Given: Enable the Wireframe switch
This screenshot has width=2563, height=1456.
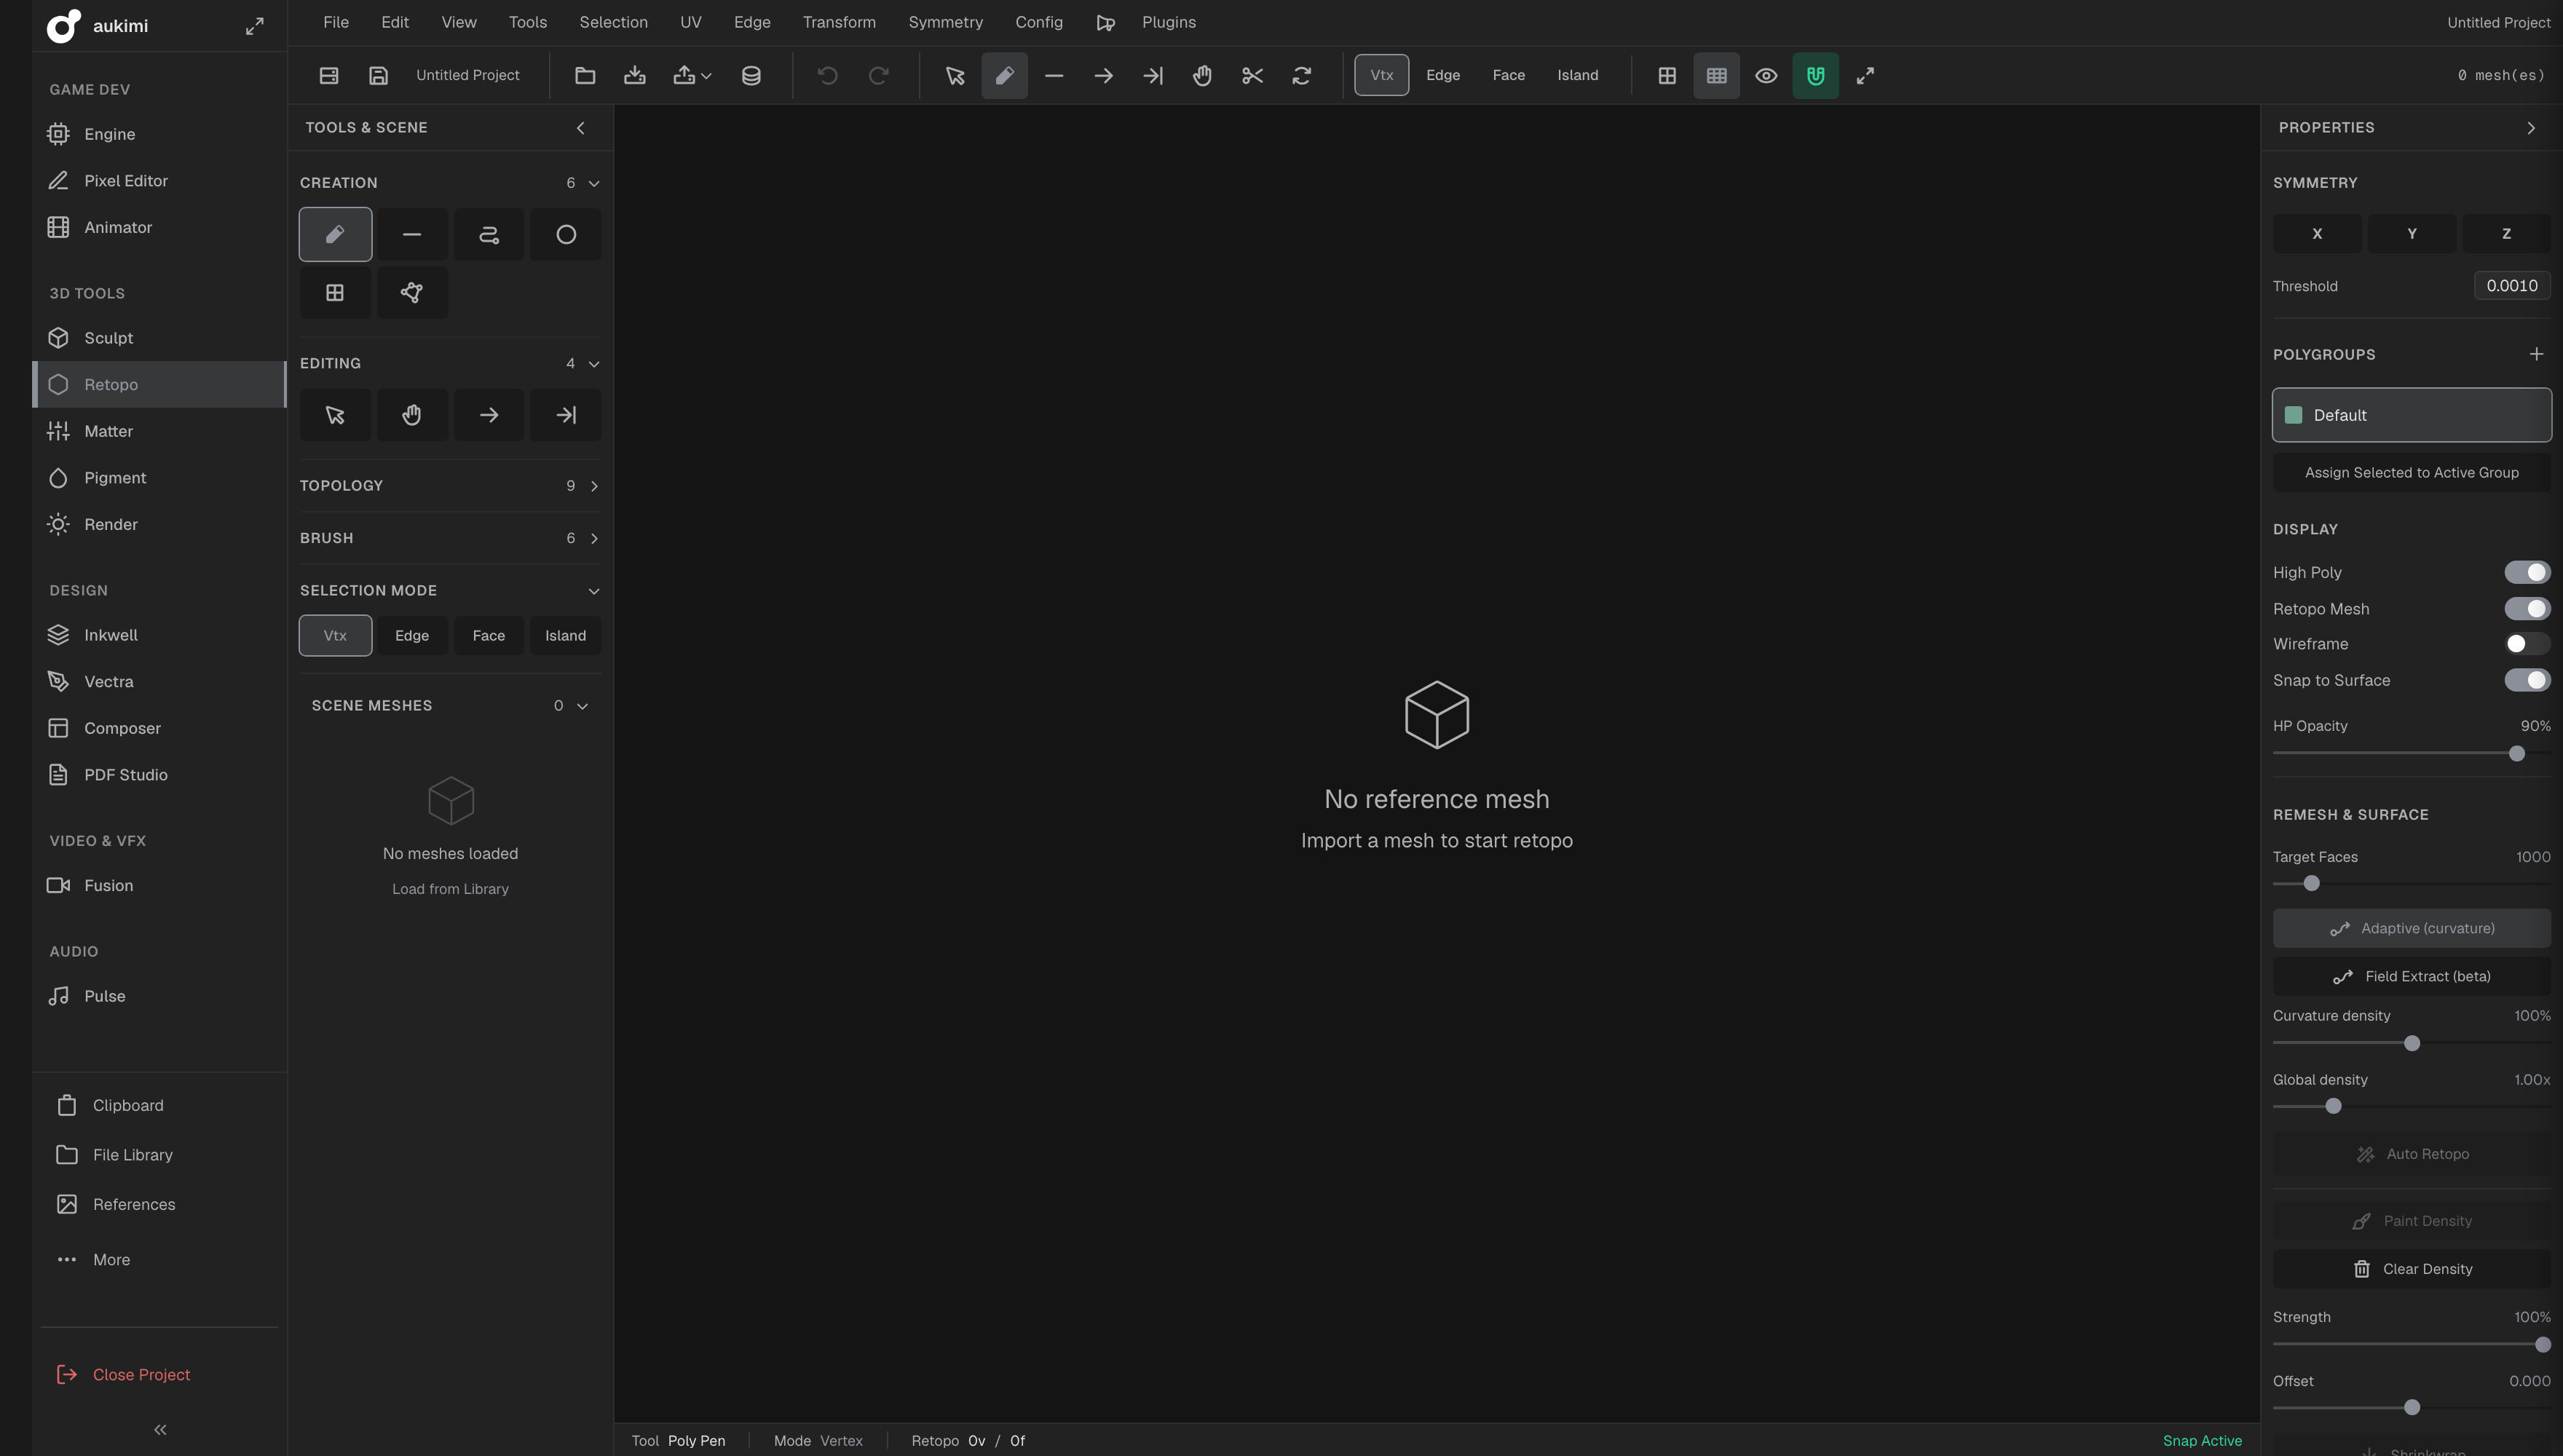Looking at the screenshot, I should 2527,644.
